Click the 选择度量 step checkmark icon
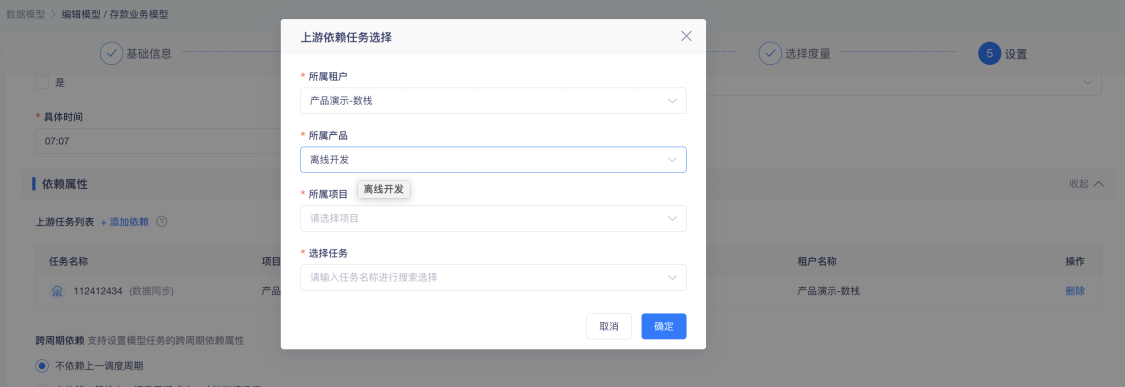This screenshot has height=387, width=1125. click(x=770, y=53)
